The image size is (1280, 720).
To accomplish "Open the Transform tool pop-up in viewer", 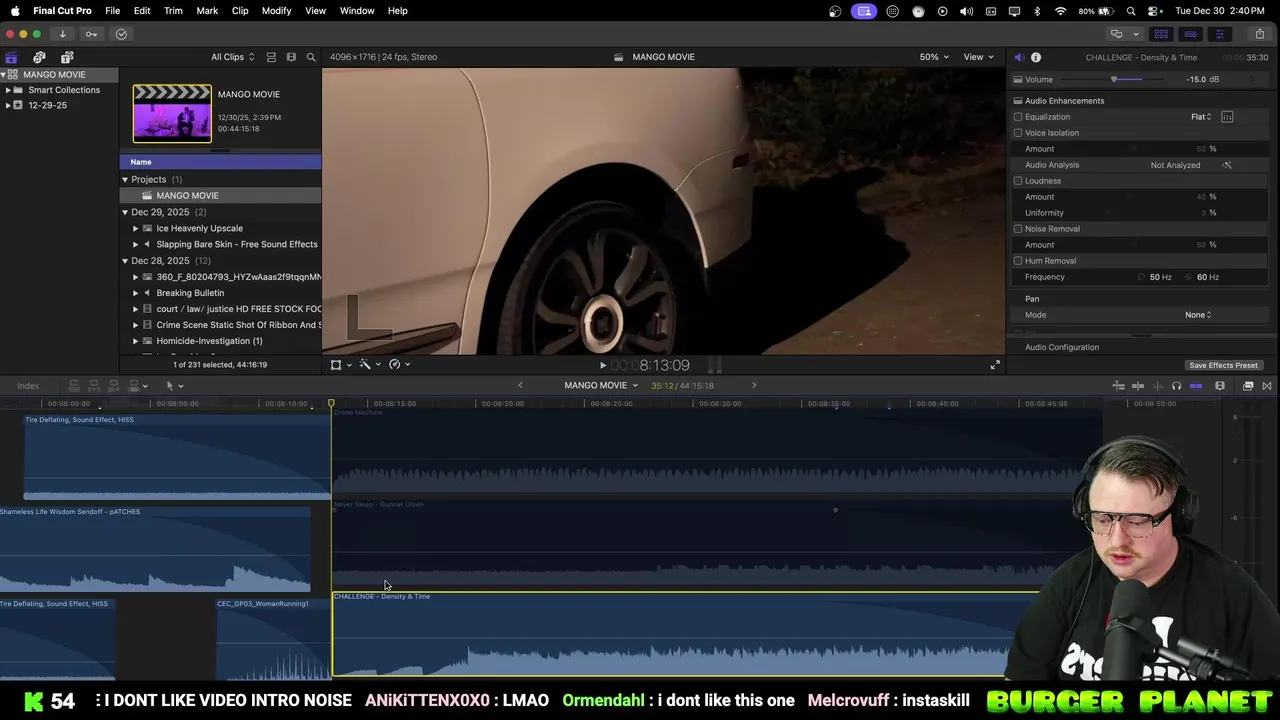I will [340, 365].
